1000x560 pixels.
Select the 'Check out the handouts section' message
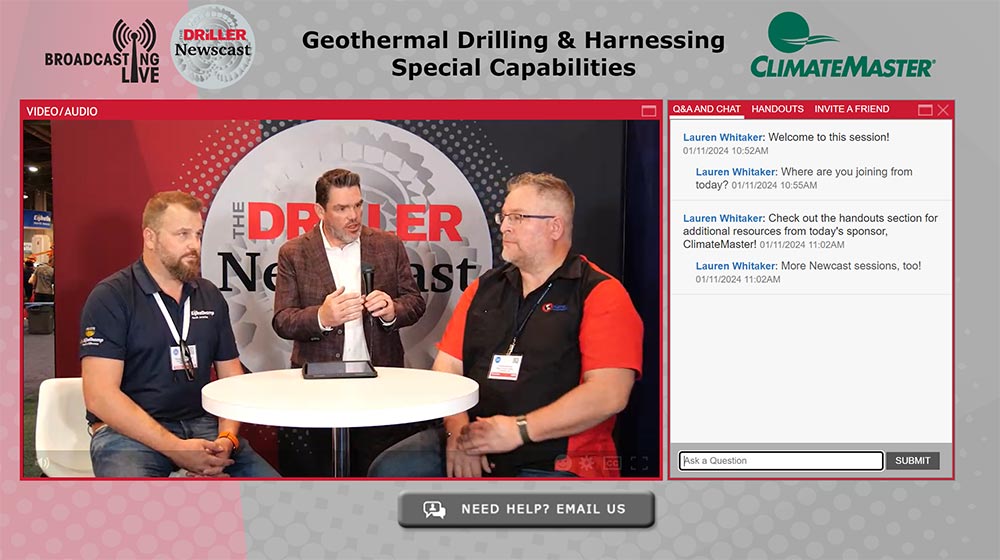(811, 231)
